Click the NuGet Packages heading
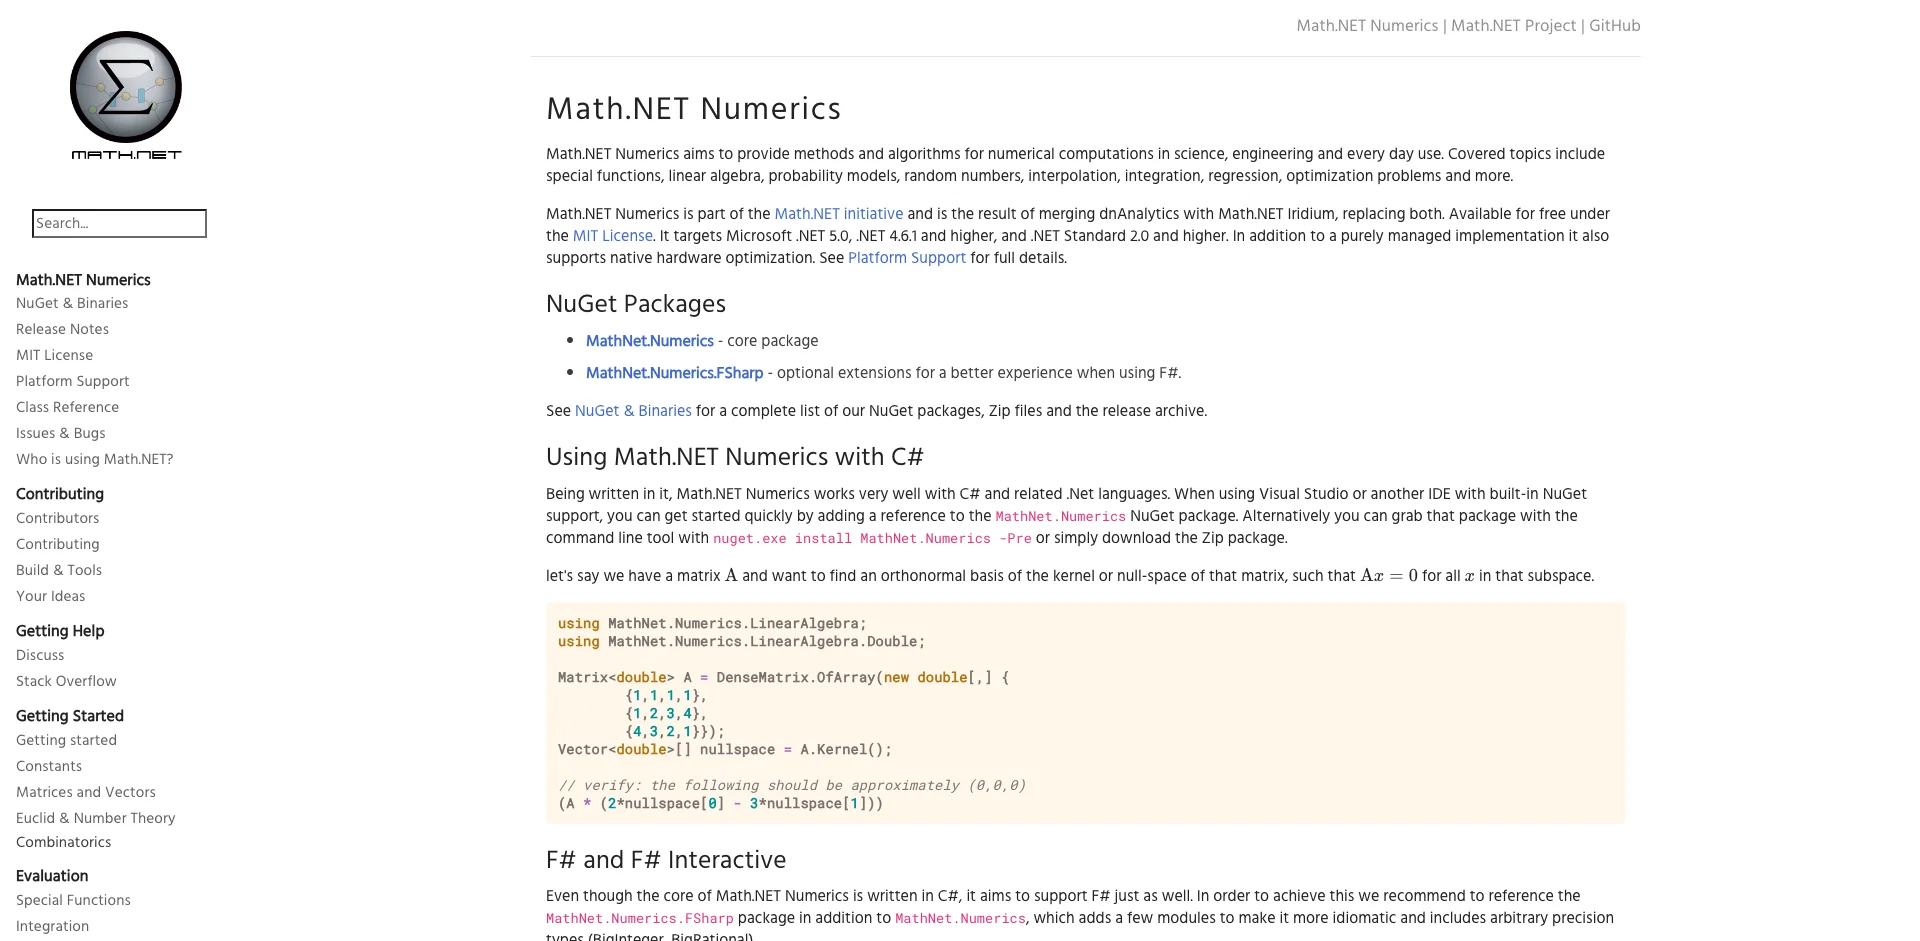The height and width of the screenshot is (941, 1920). click(636, 304)
